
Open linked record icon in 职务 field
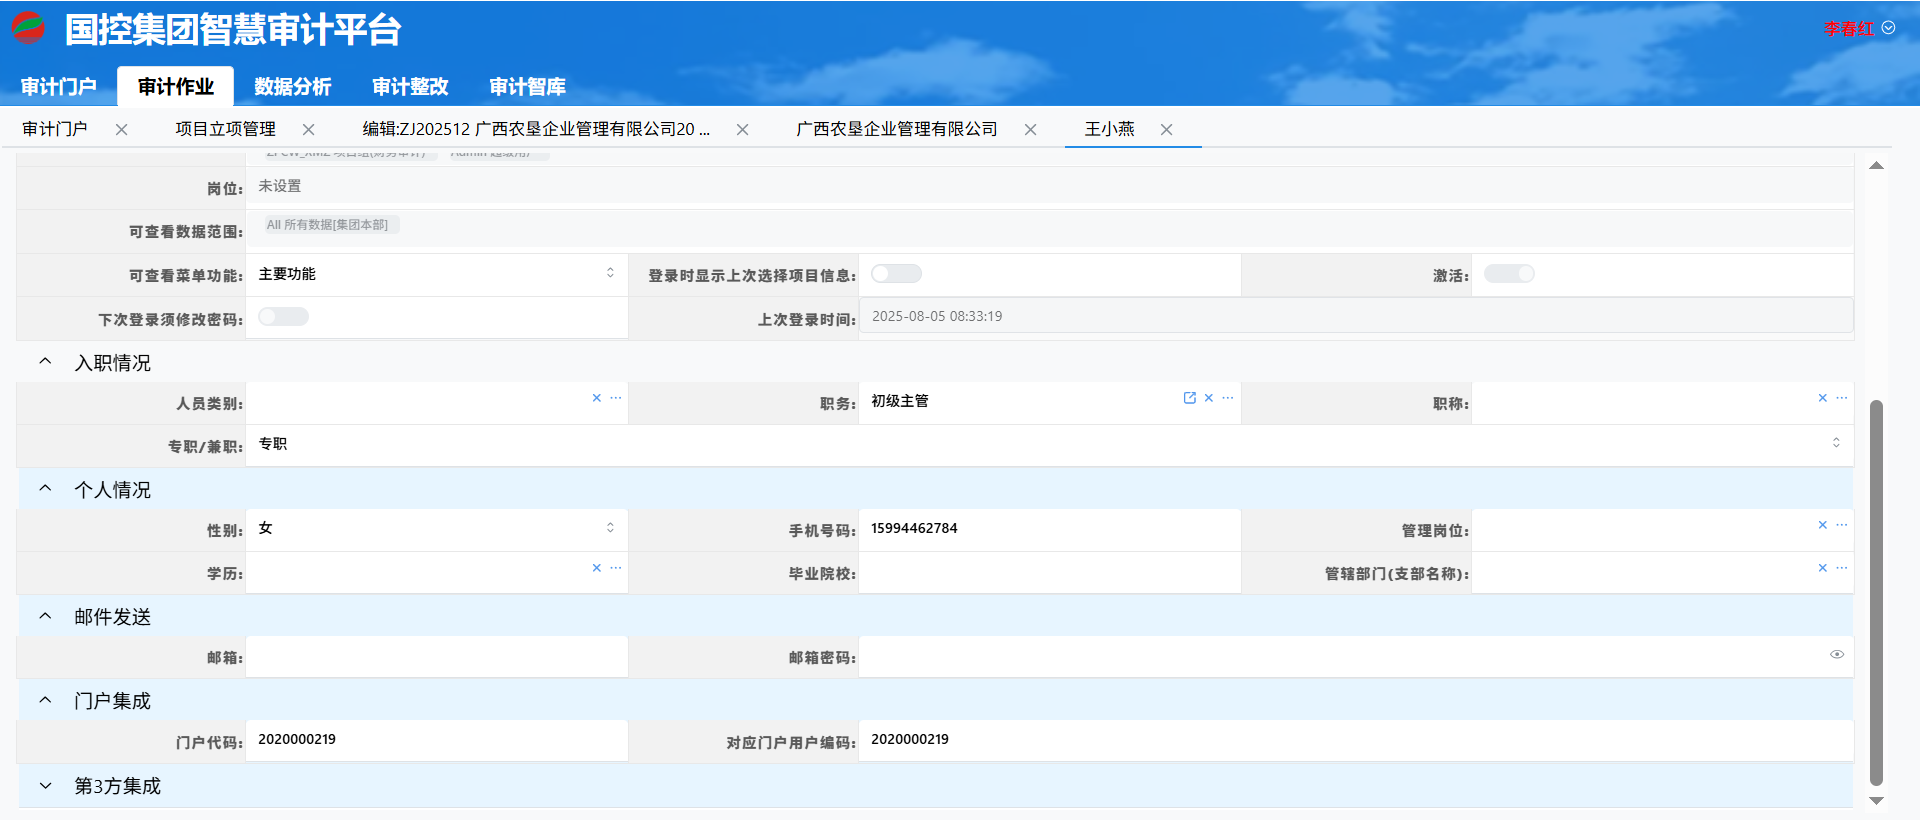(1189, 398)
